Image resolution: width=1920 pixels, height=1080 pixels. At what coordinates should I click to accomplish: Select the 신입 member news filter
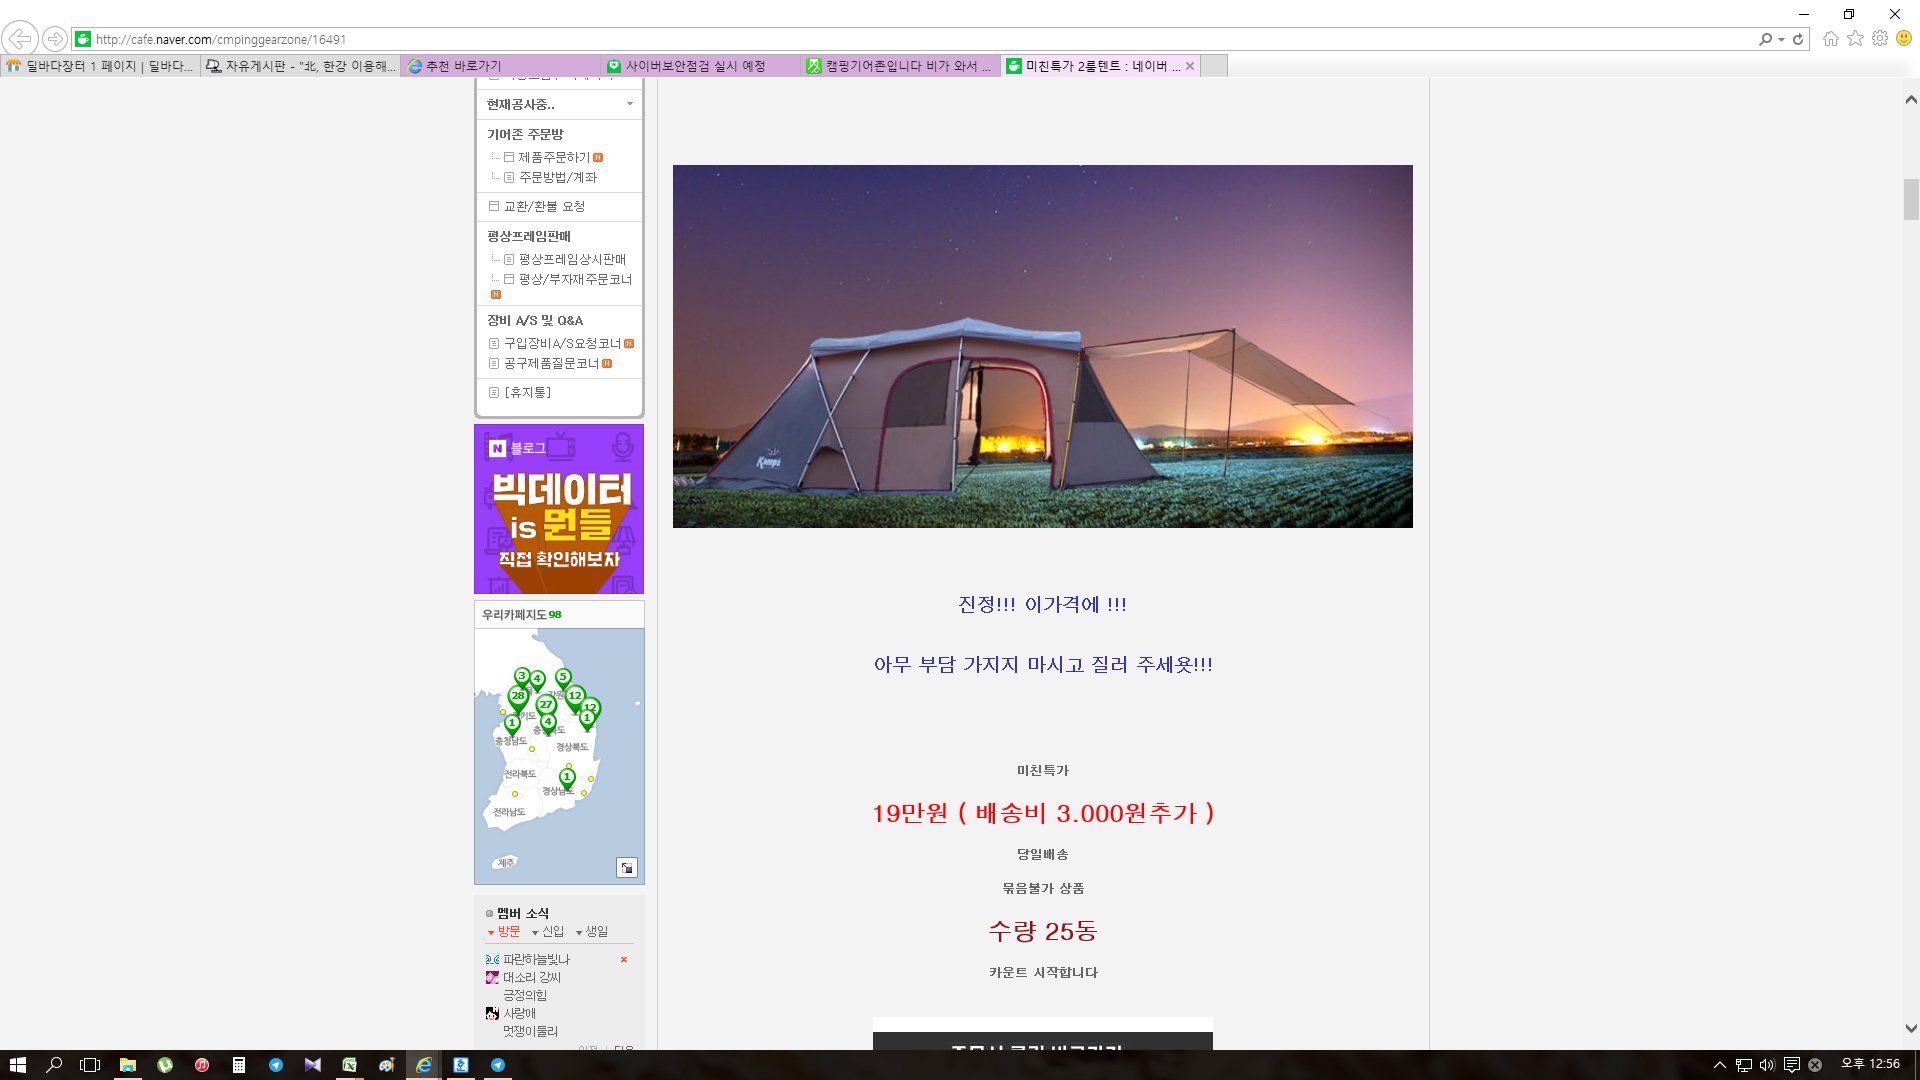point(552,931)
